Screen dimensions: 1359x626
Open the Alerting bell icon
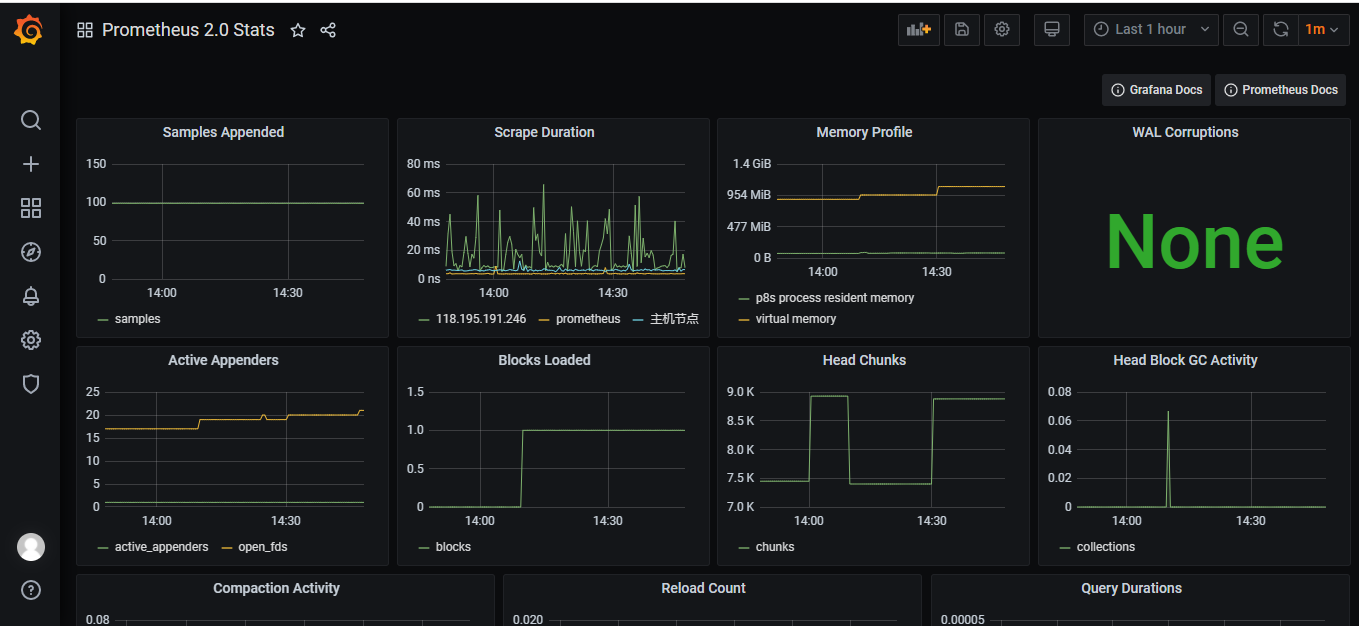(x=31, y=296)
